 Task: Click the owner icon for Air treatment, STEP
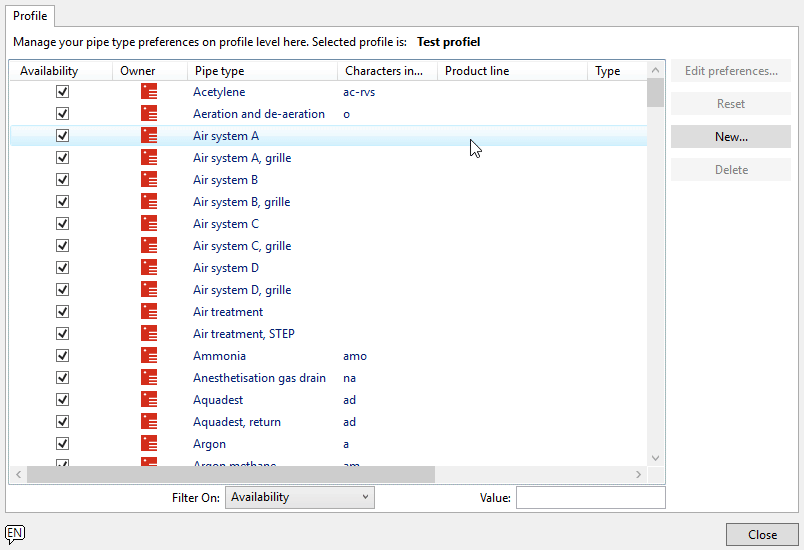coord(149,334)
